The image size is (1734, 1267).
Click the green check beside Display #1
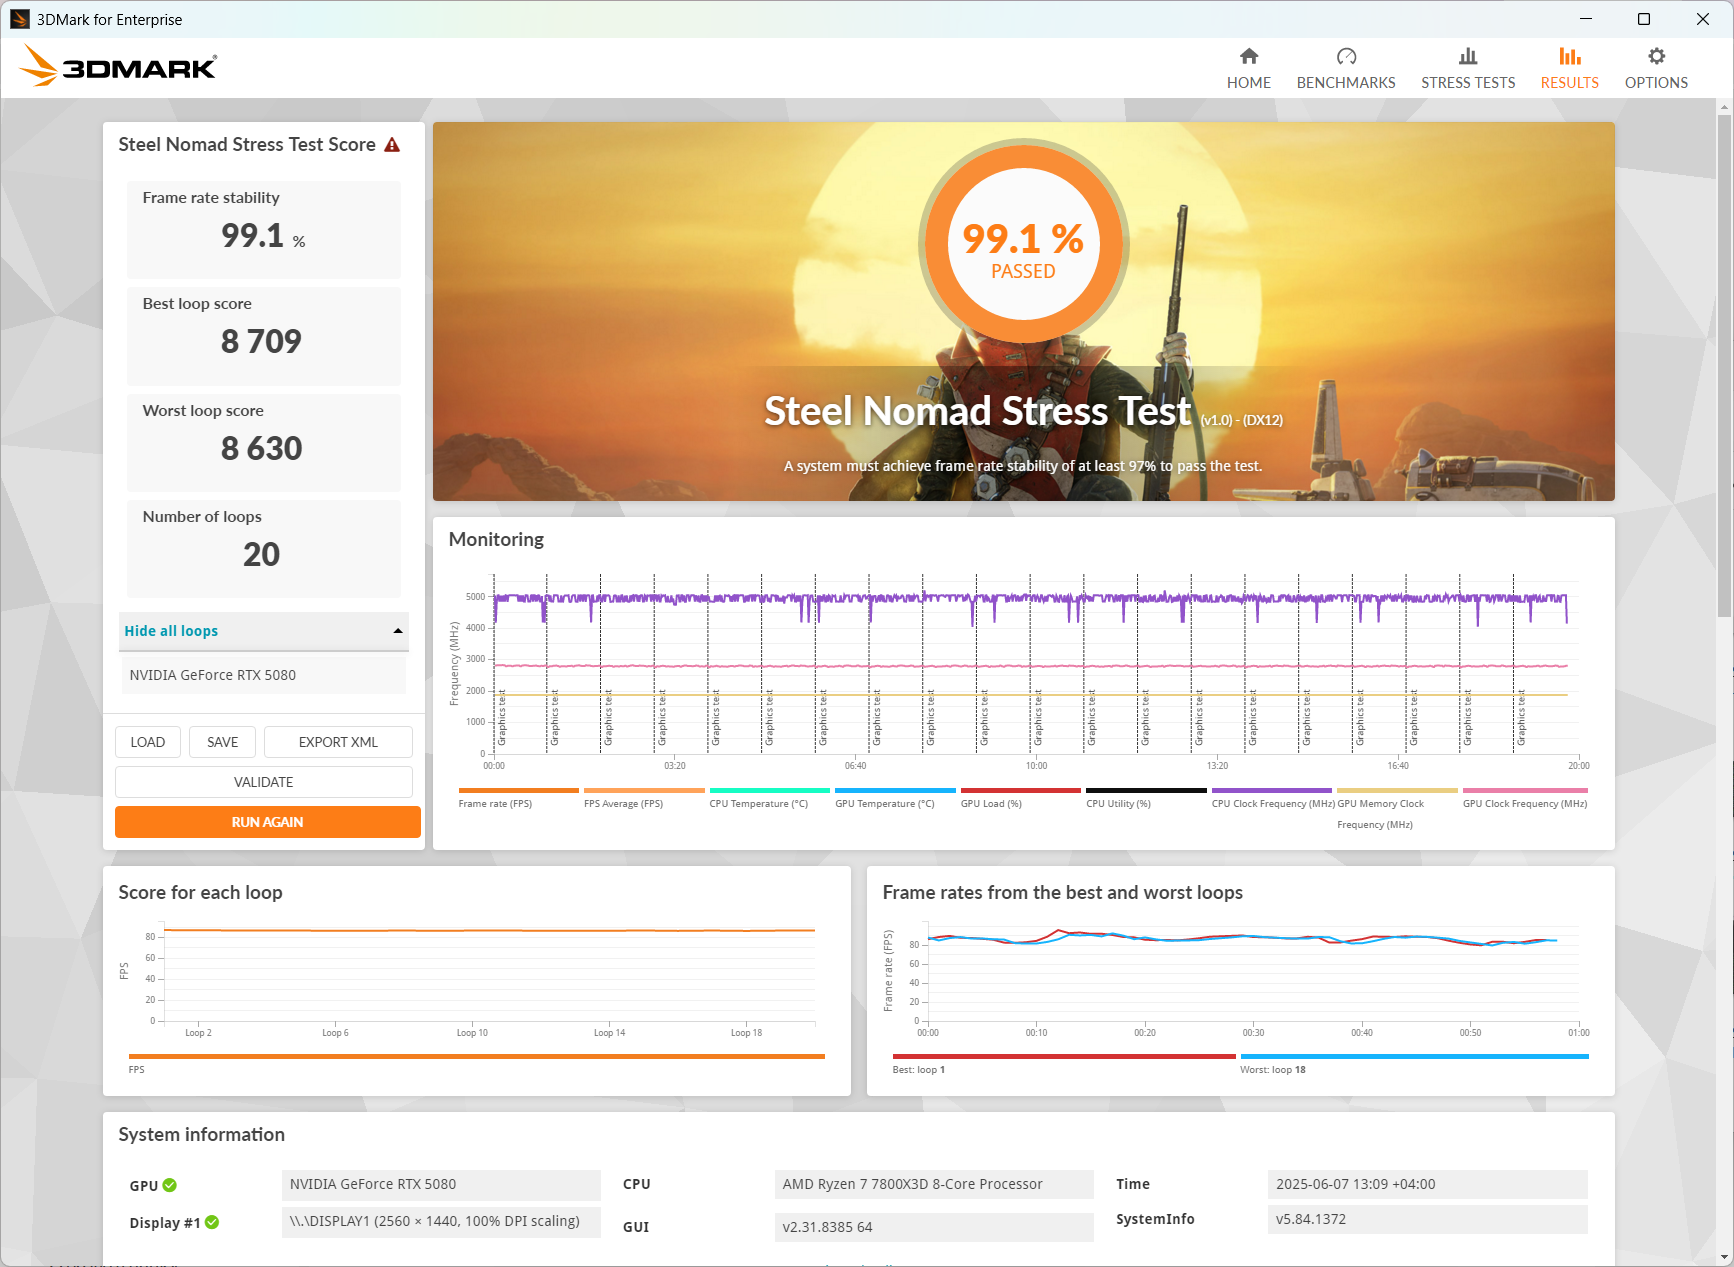click(212, 1222)
